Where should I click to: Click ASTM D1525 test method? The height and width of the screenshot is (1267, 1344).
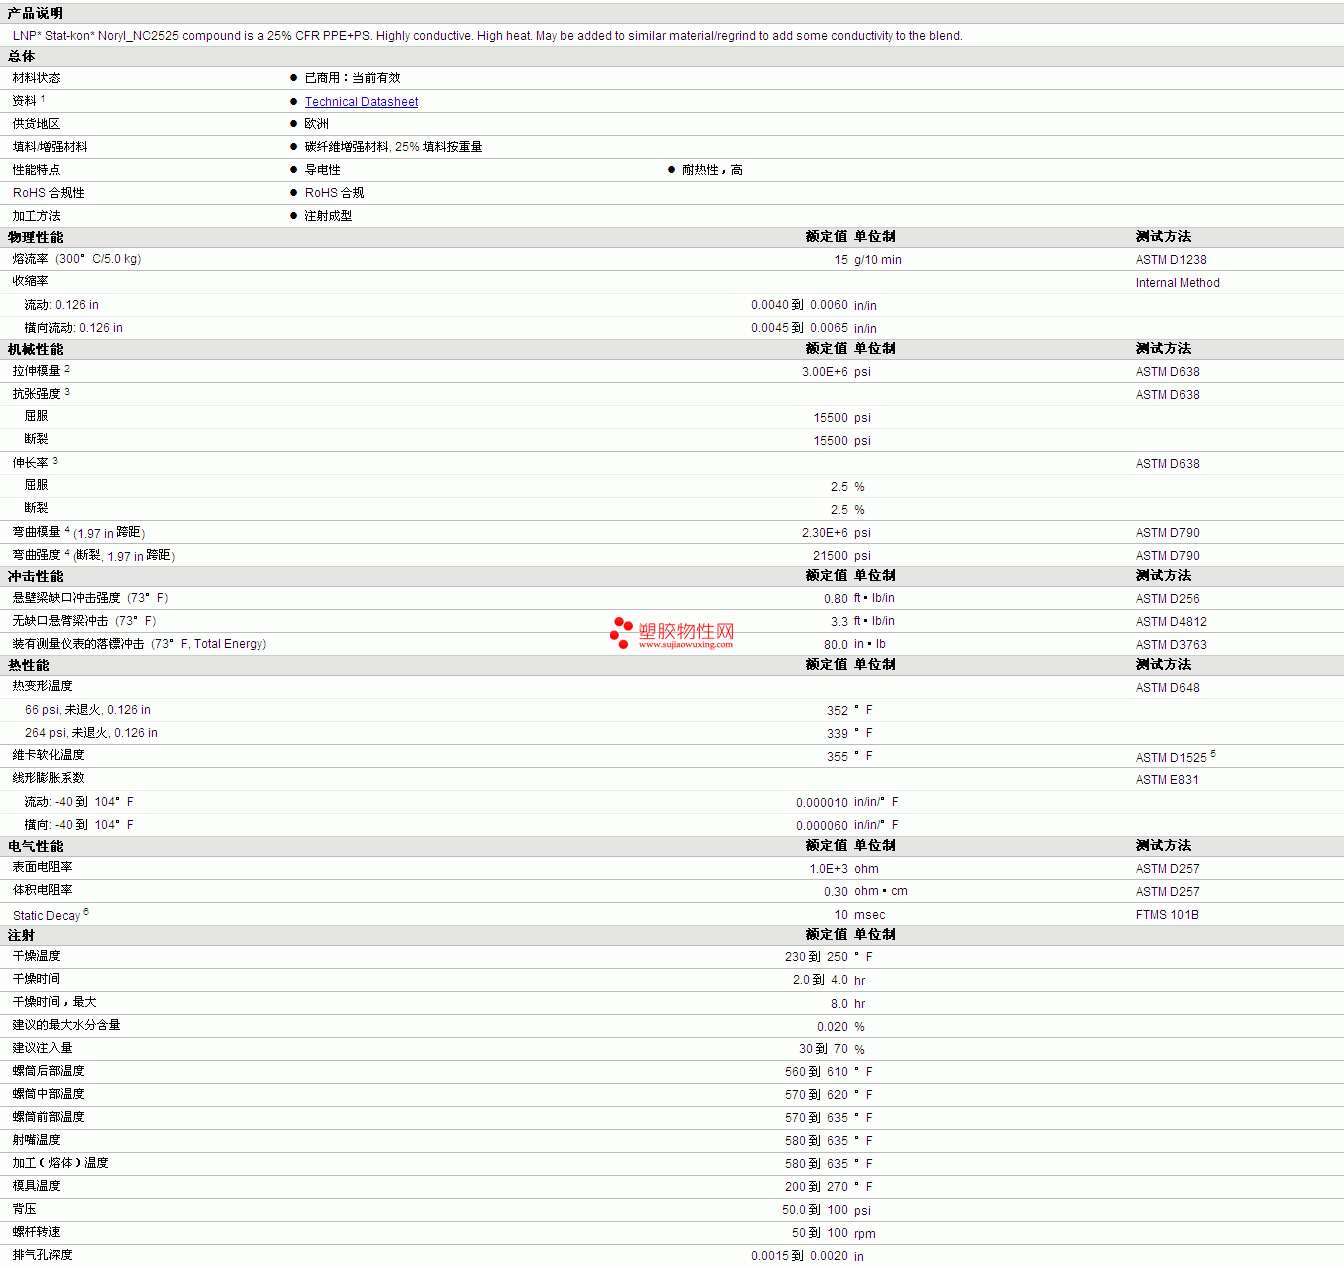1171,758
